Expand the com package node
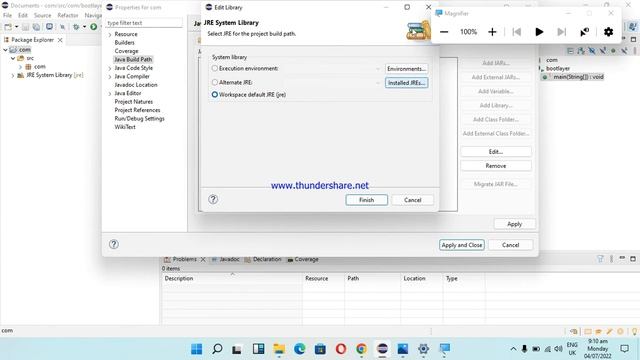 [20, 67]
